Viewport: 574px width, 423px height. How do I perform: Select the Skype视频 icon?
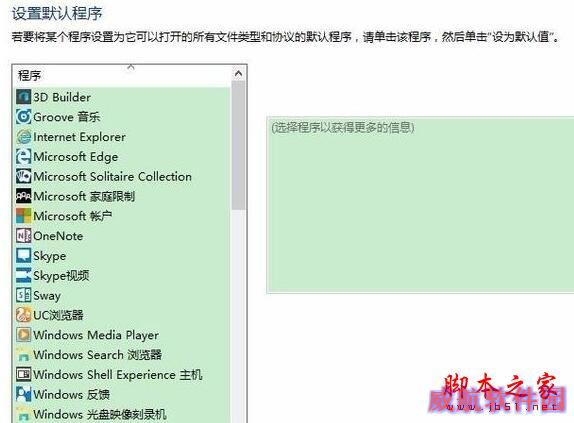point(23,275)
